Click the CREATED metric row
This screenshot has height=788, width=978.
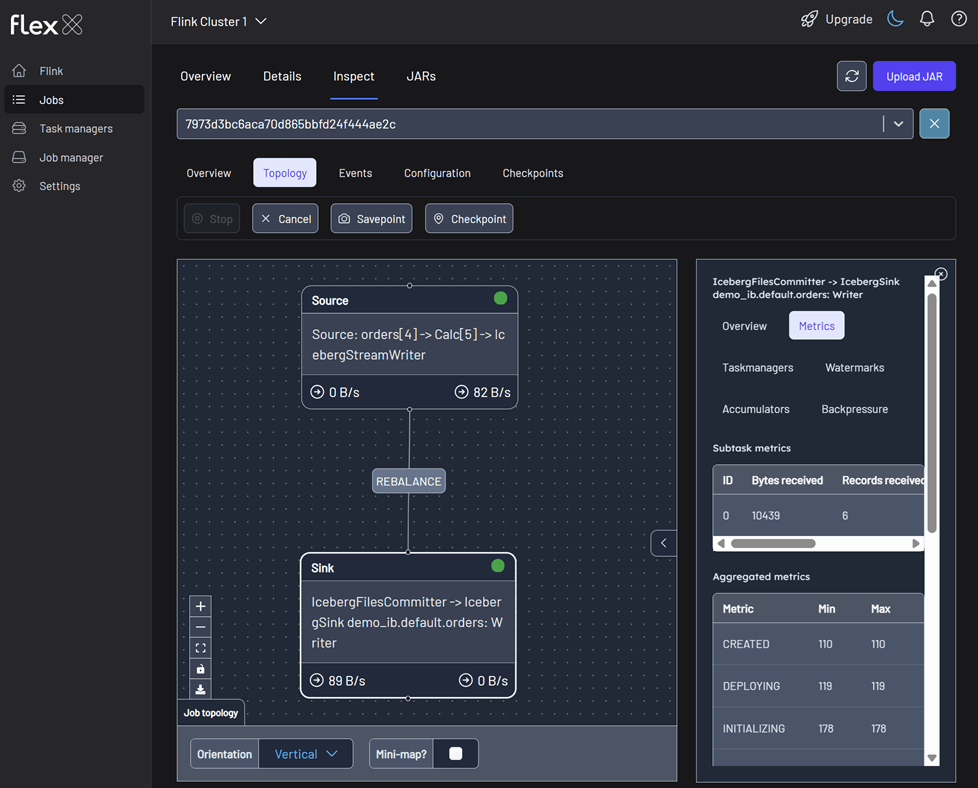pyautogui.click(x=818, y=644)
